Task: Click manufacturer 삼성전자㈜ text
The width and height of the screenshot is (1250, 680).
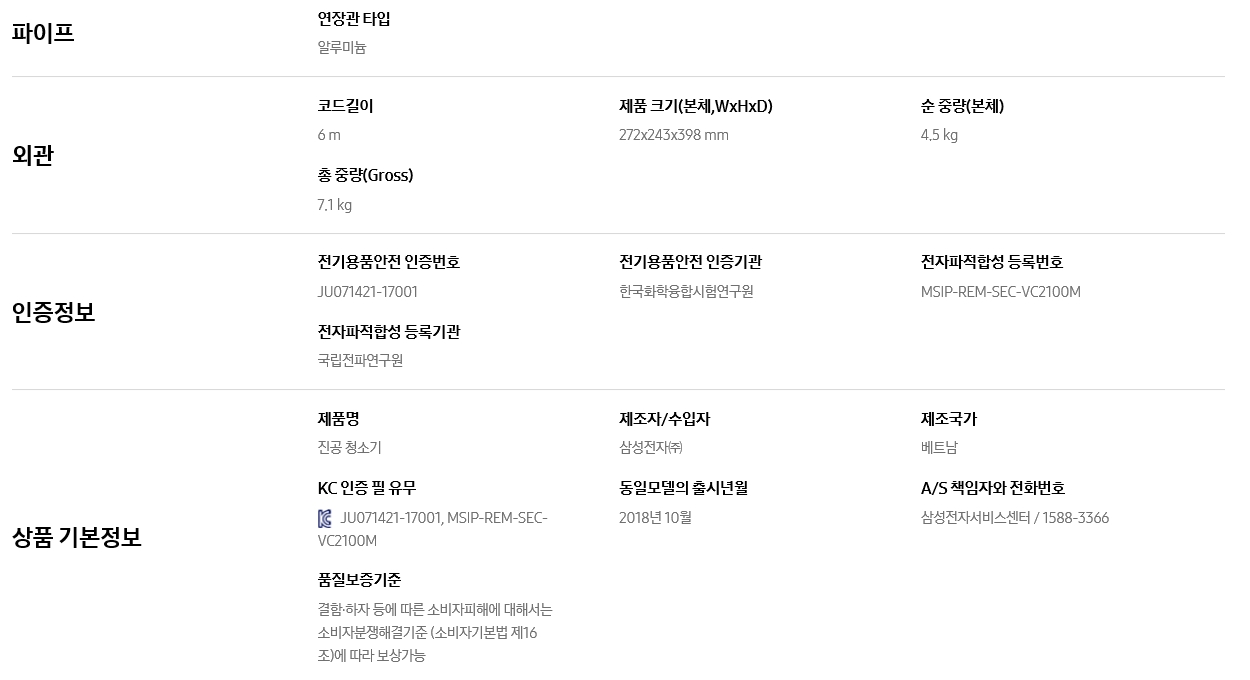Action: [x=651, y=448]
